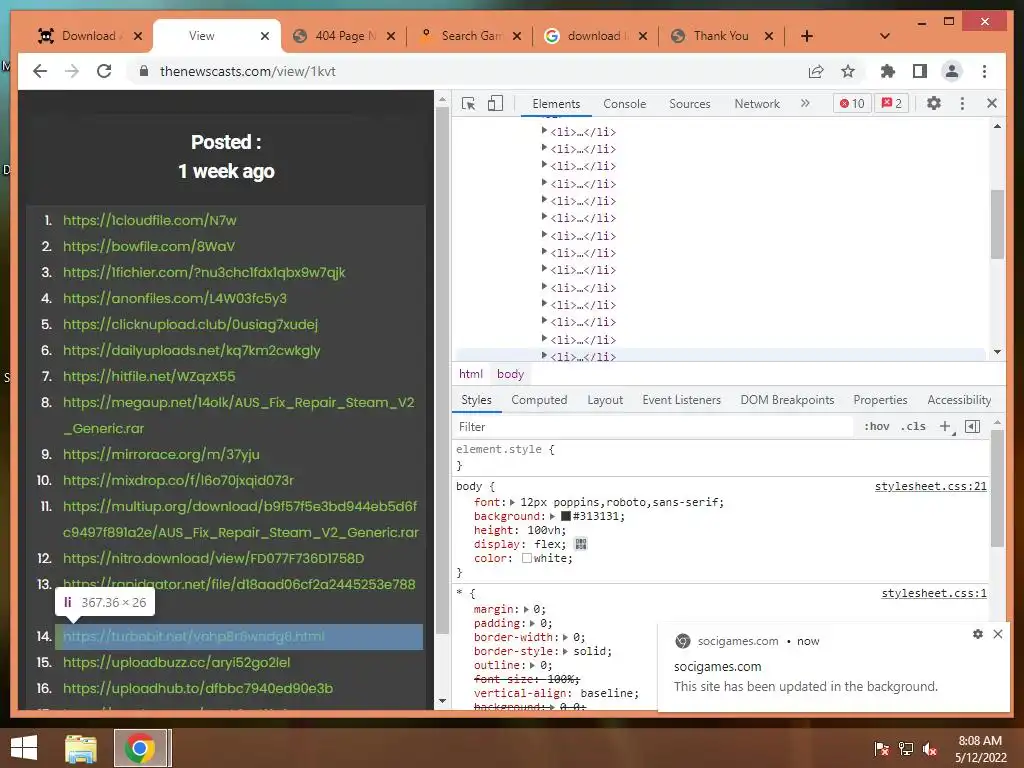The height and width of the screenshot is (768, 1024).
Task: Switch to the Download tab
Action: [89, 36]
